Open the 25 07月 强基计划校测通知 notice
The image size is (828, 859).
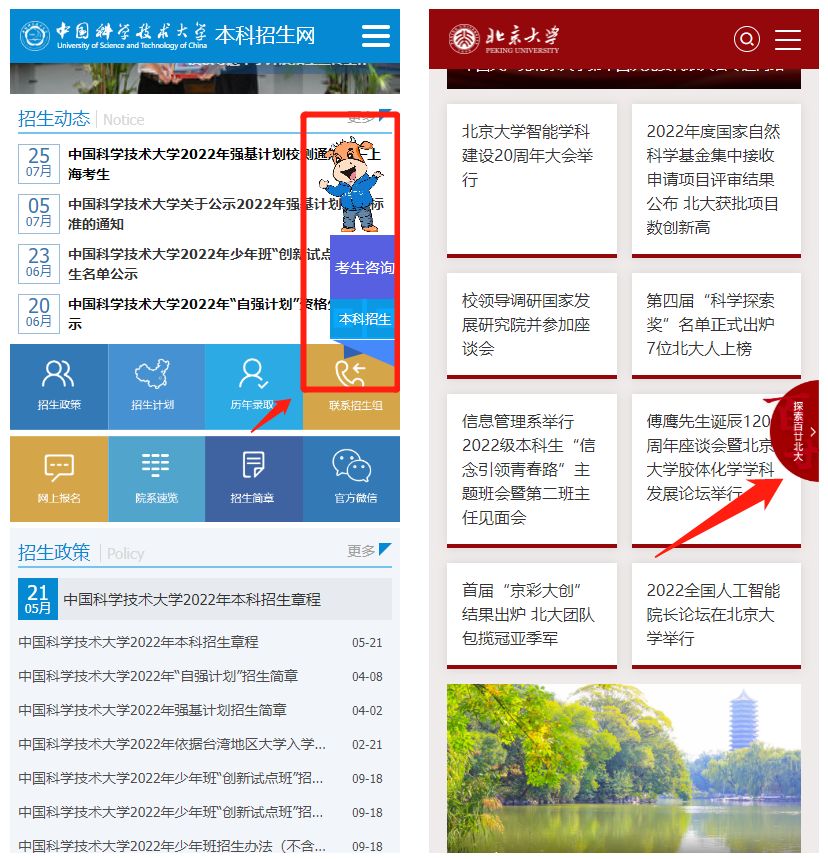coord(205,164)
